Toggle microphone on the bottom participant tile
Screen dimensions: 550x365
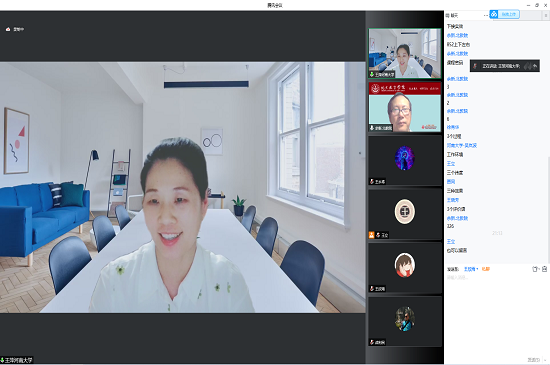[372, 342]
